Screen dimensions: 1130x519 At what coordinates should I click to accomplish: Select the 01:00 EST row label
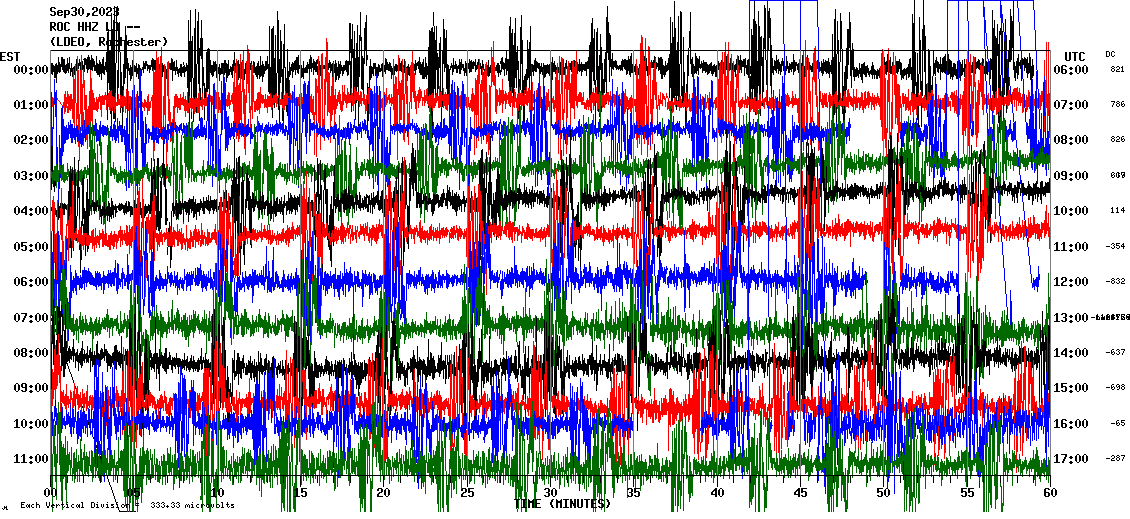[31, 105]
